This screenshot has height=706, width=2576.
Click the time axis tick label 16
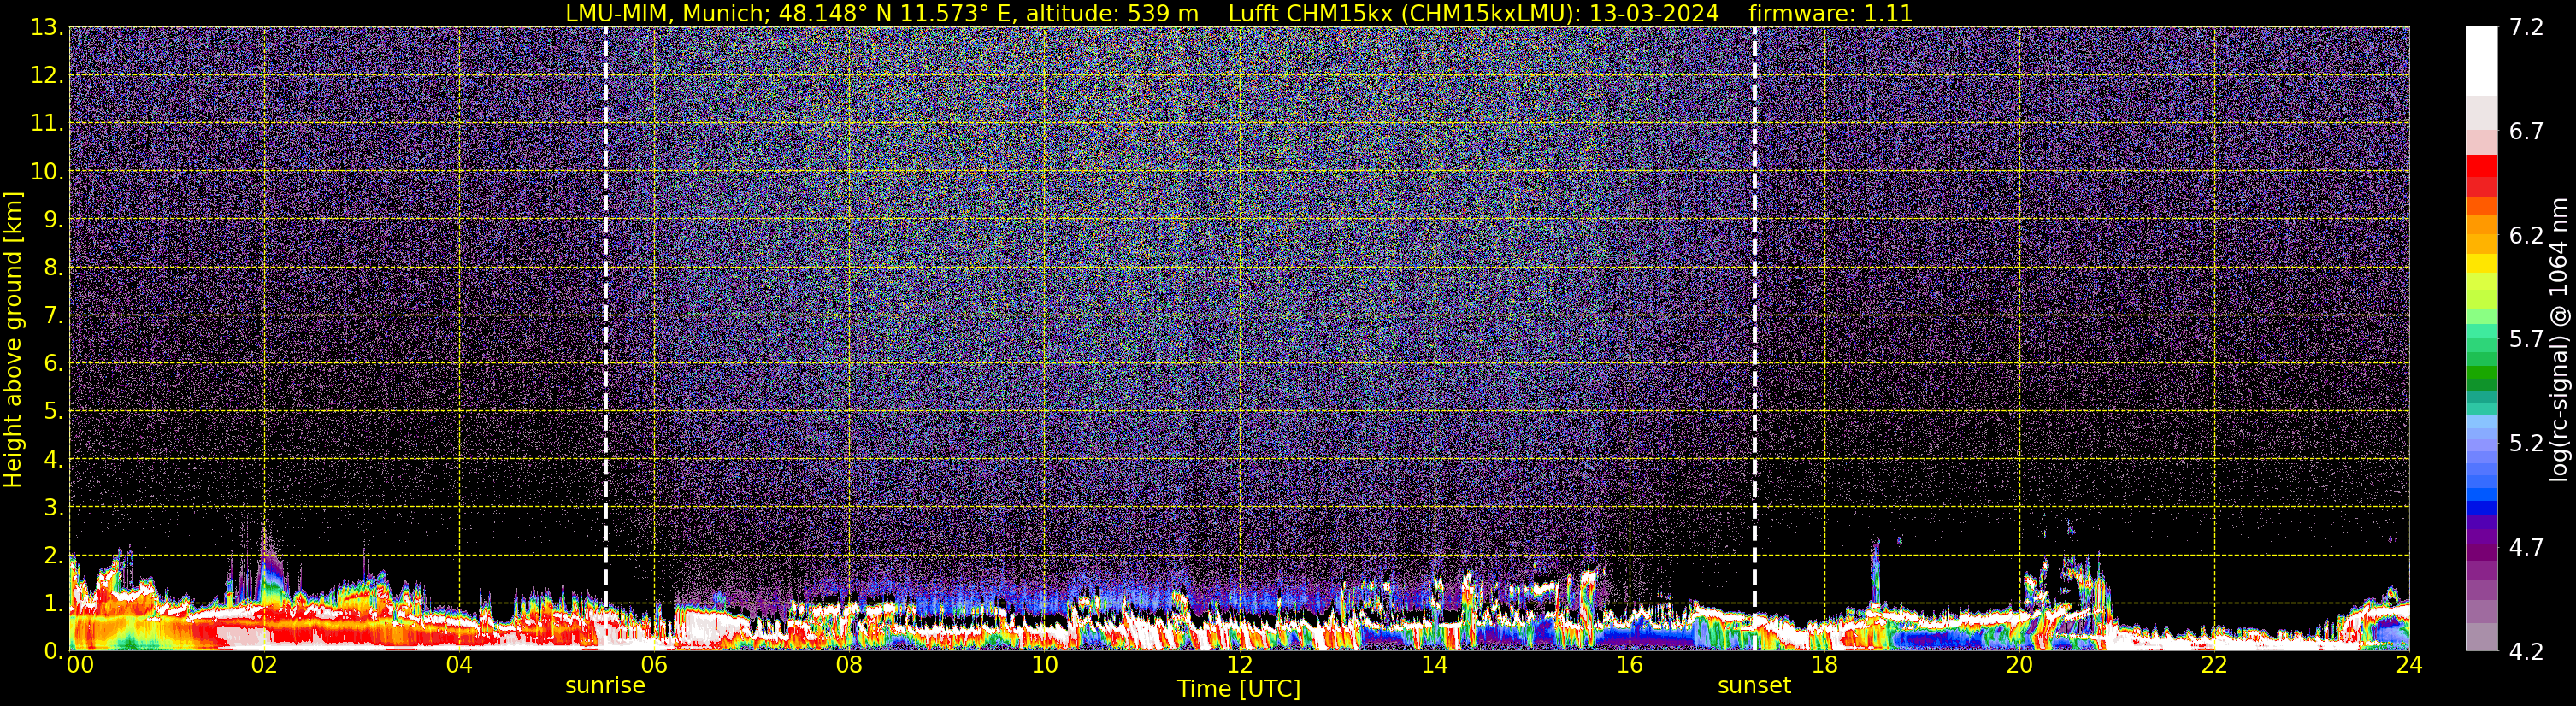(1629, 665)
